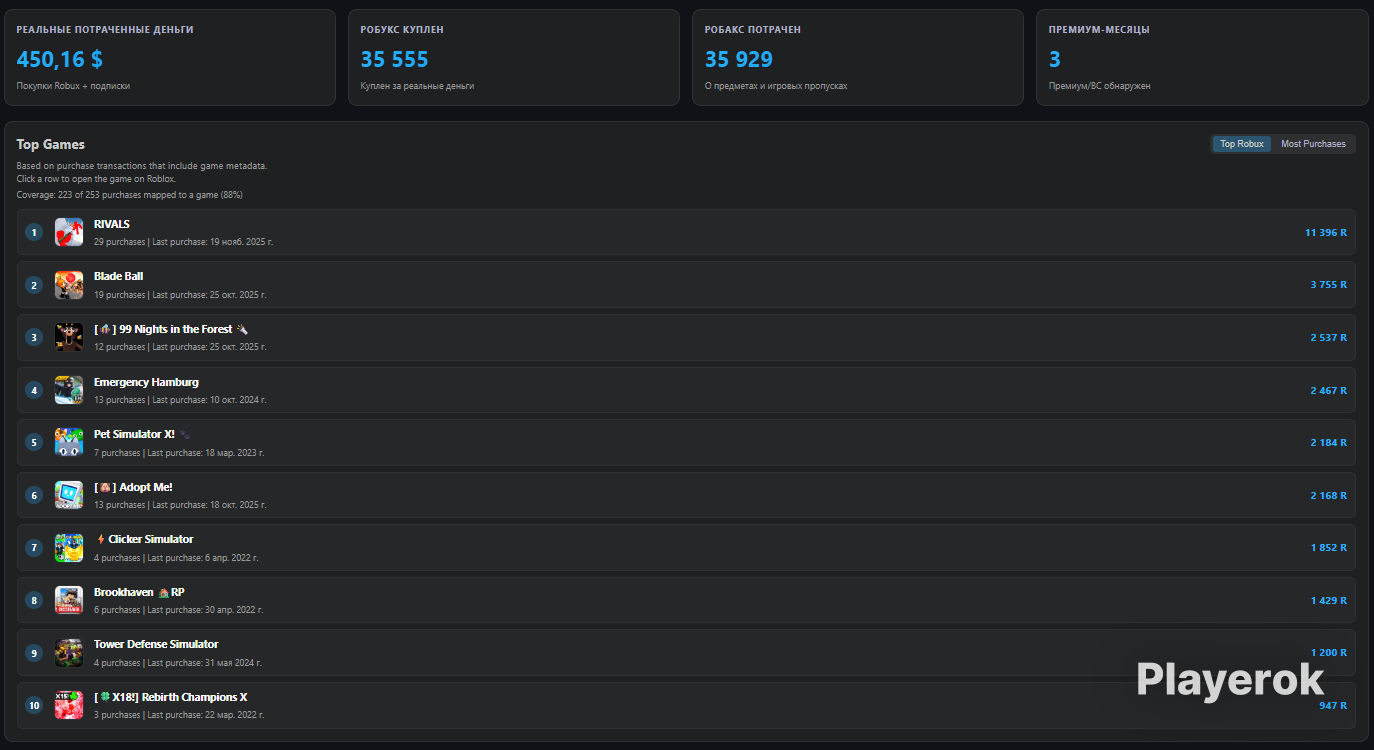Select the rank 10 badge for Rebirth Champions X
Viewport: 1374px width, 750px height.
[x=34, y=705]
